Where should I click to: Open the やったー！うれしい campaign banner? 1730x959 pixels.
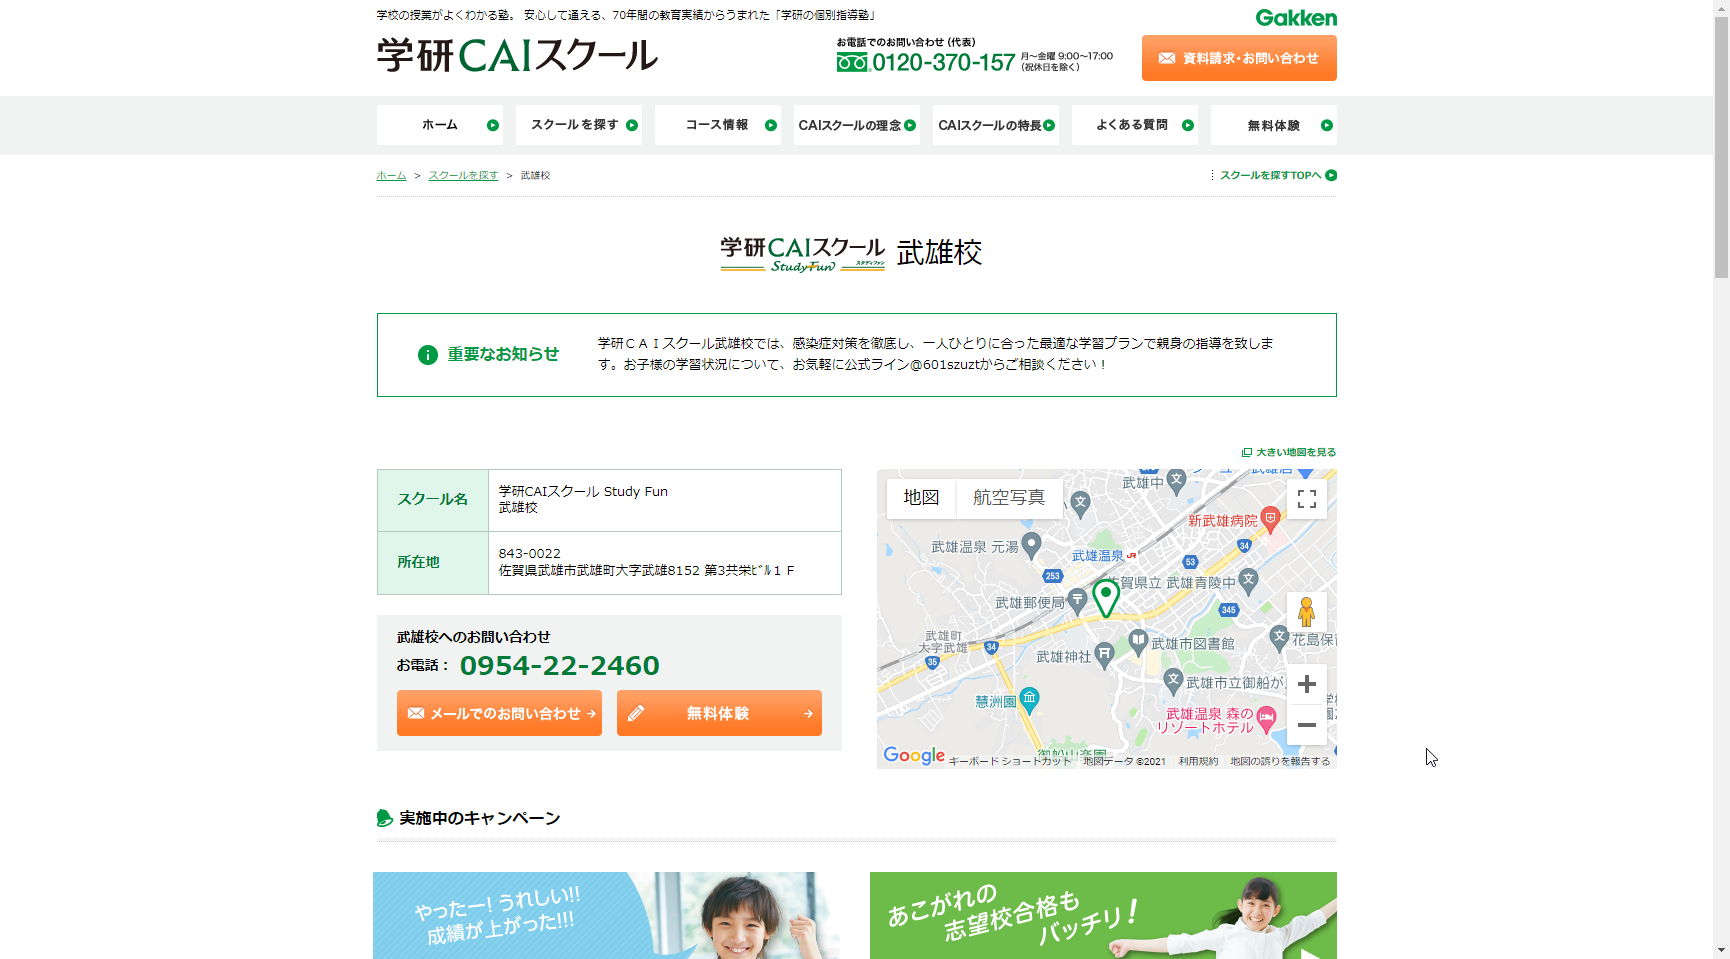pos(606,915)
